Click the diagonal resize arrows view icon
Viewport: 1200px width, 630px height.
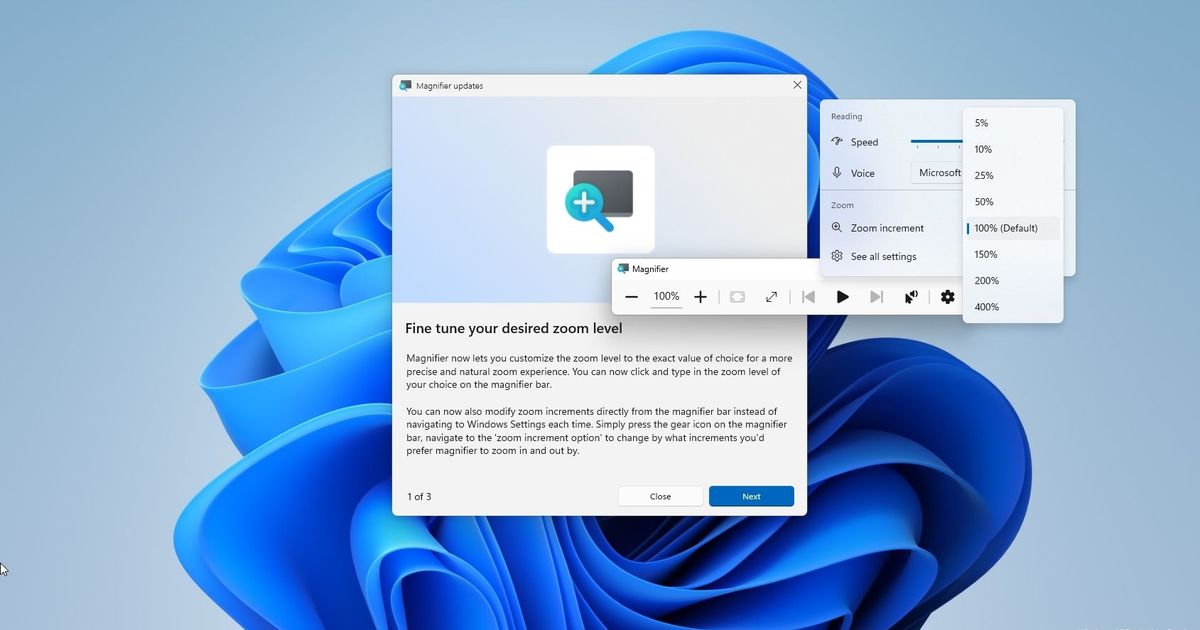771,297
